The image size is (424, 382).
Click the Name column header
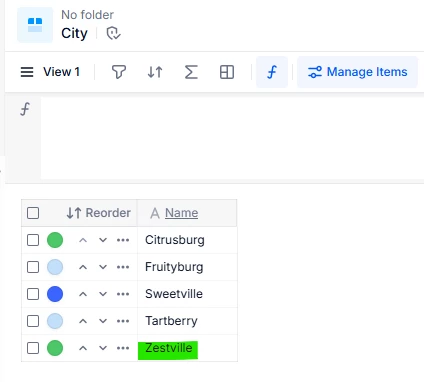(x=181, y=213)
